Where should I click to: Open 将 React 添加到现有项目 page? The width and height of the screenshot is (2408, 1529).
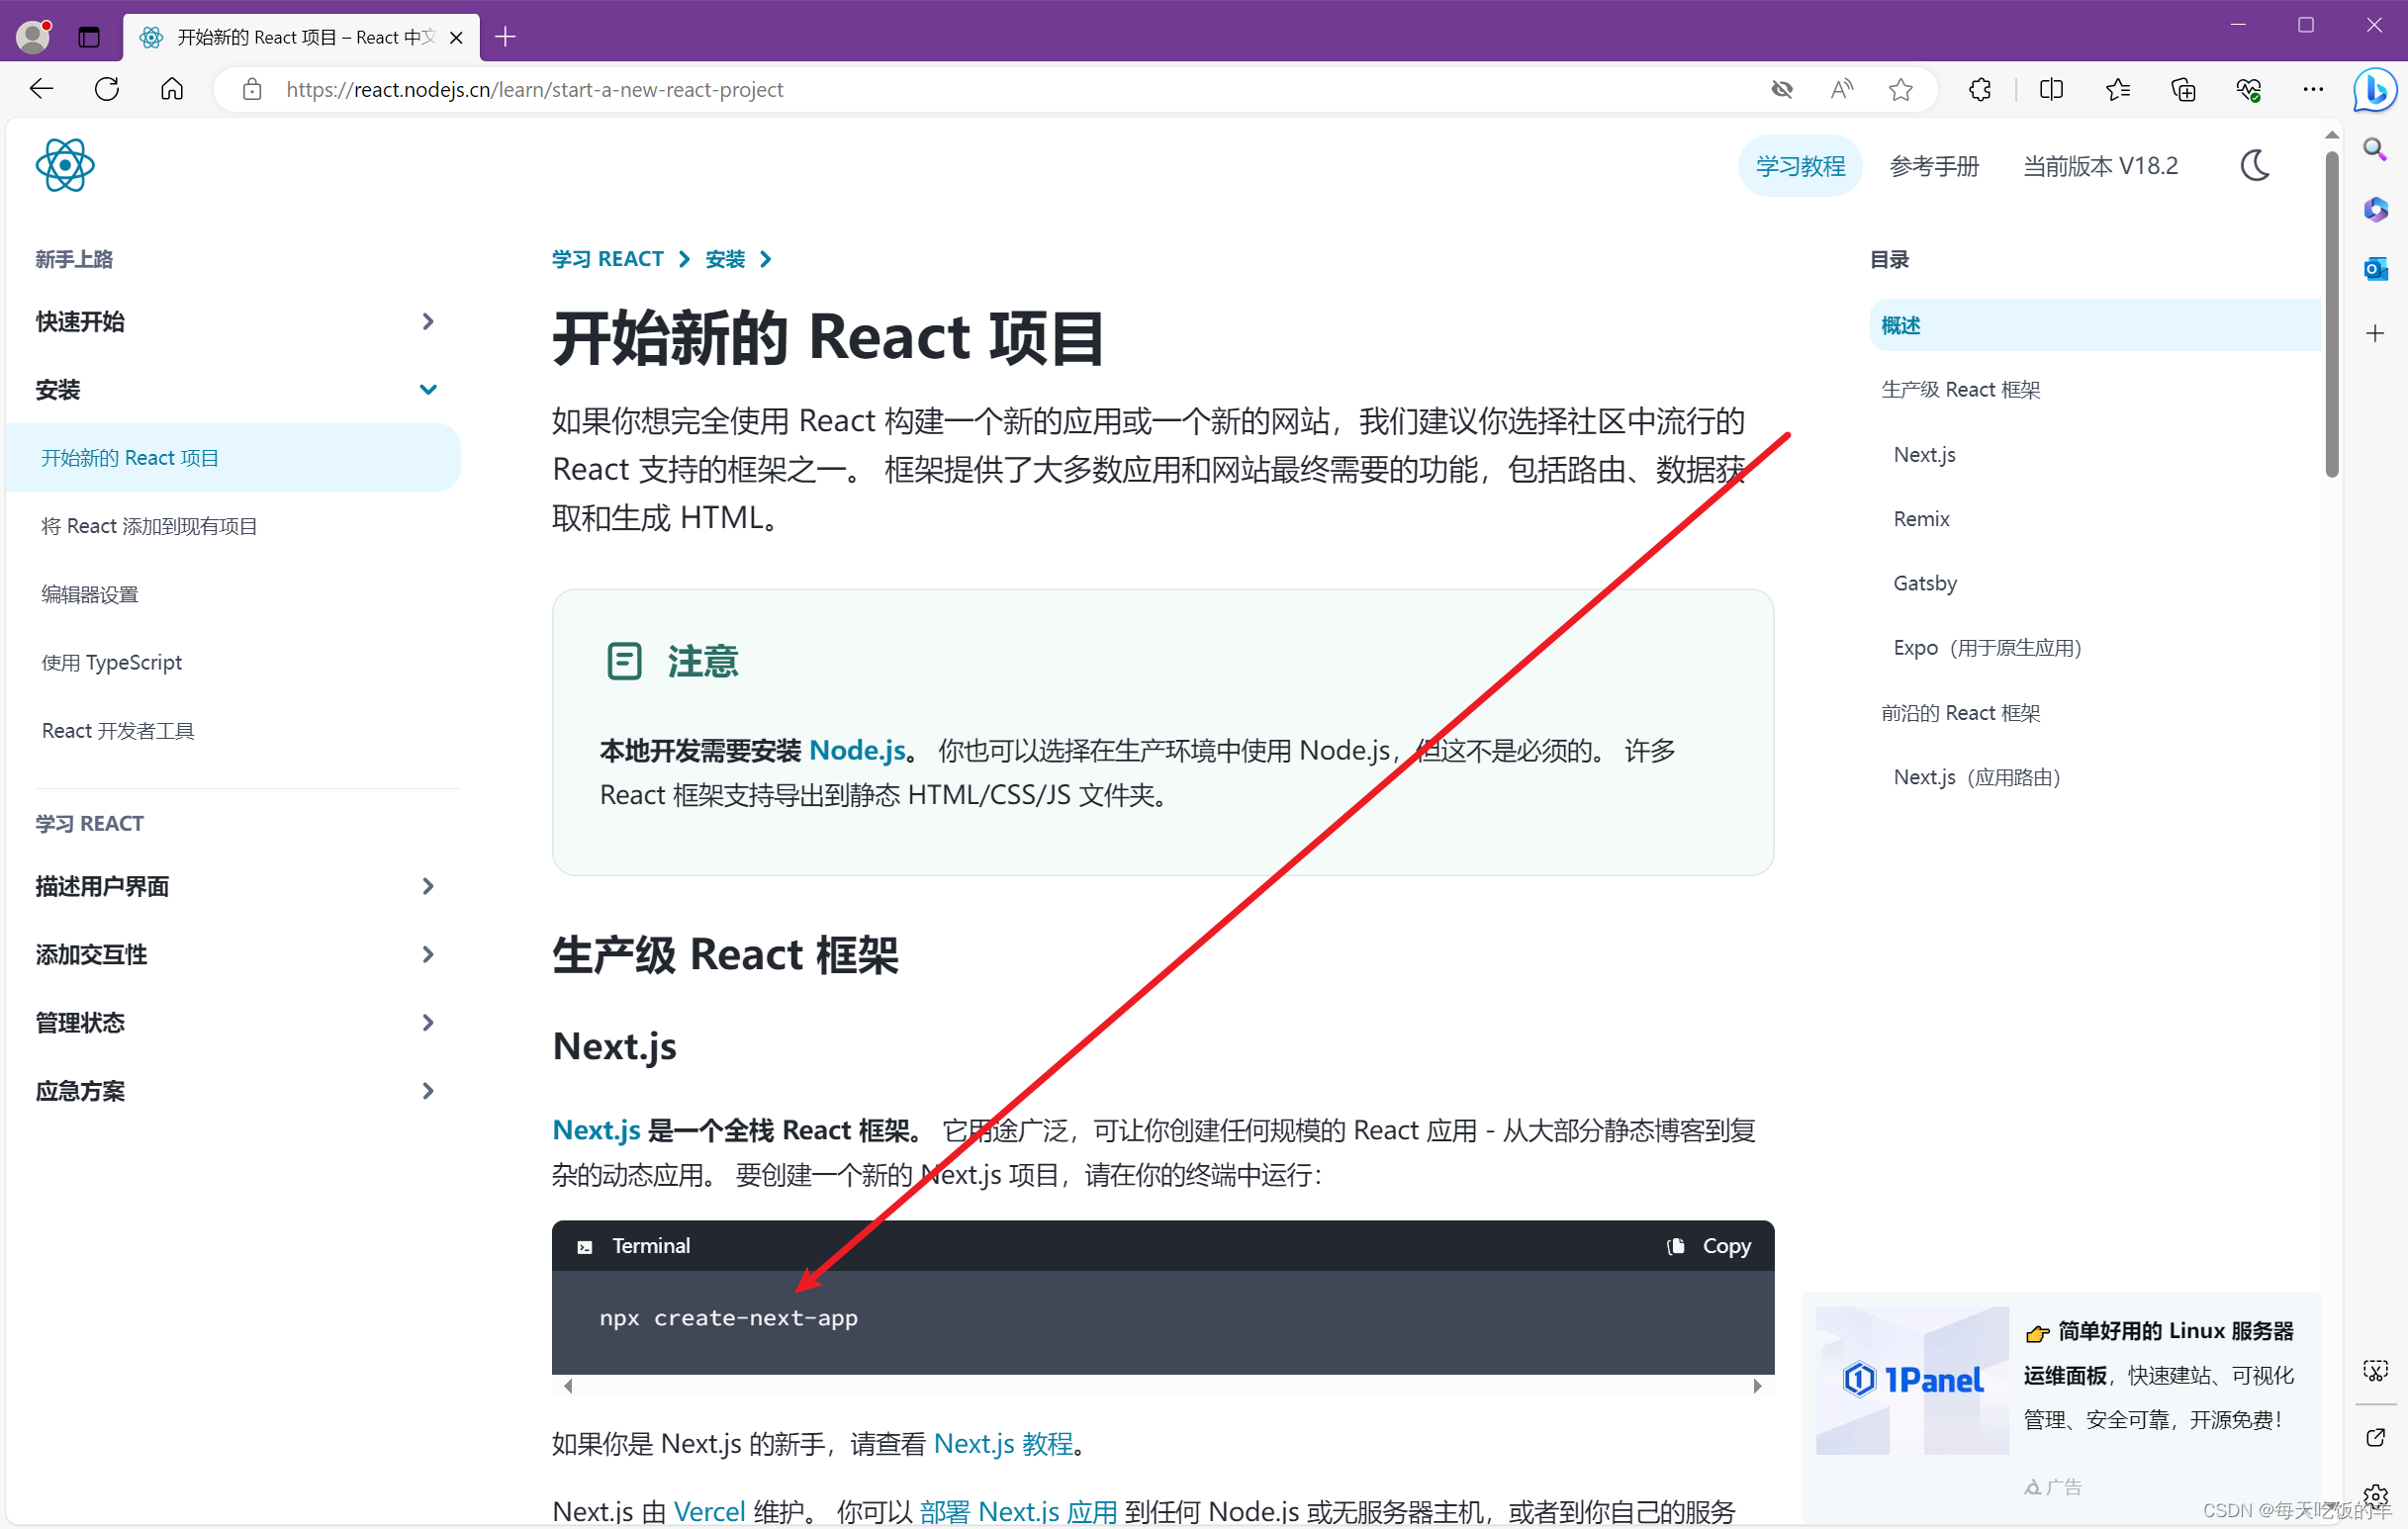[x=149, y=526]
